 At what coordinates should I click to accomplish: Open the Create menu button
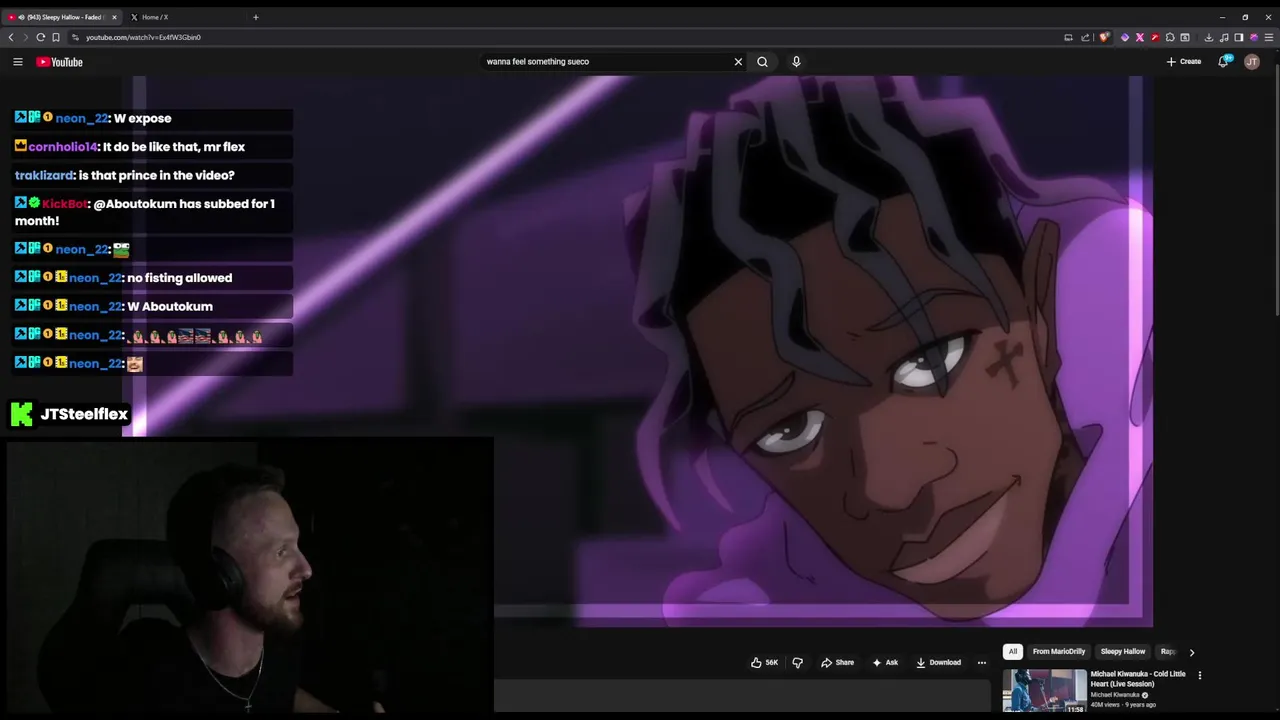[1184, 62]
